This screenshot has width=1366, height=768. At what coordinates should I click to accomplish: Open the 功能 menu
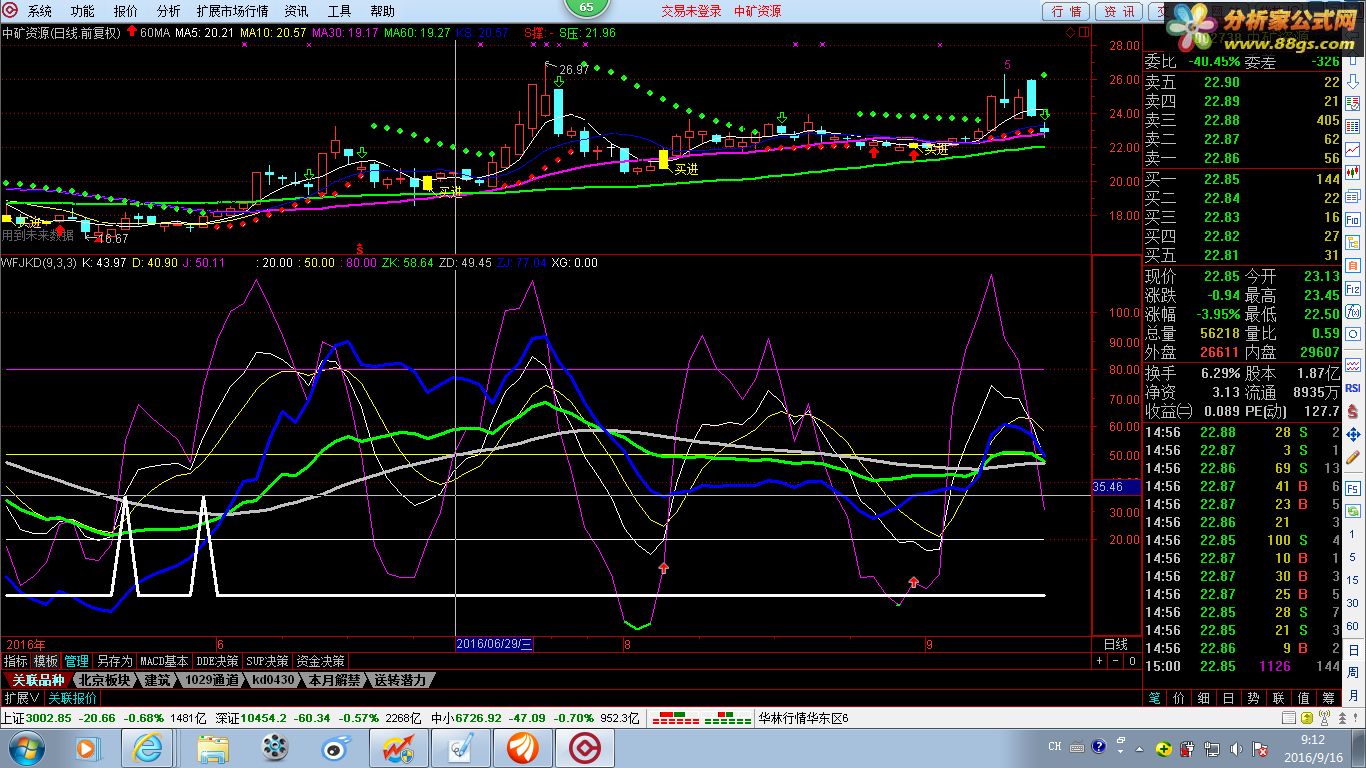(x=83, y=11)
